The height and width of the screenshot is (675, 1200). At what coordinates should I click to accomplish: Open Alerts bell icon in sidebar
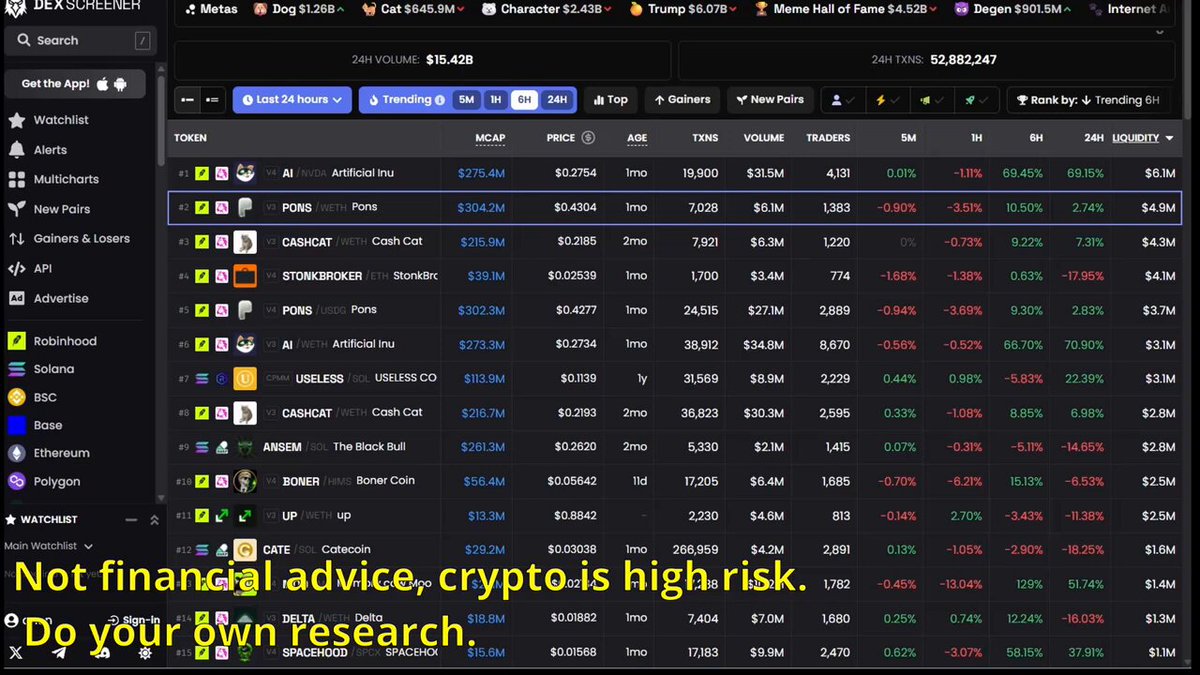click(x=16, y=150)
